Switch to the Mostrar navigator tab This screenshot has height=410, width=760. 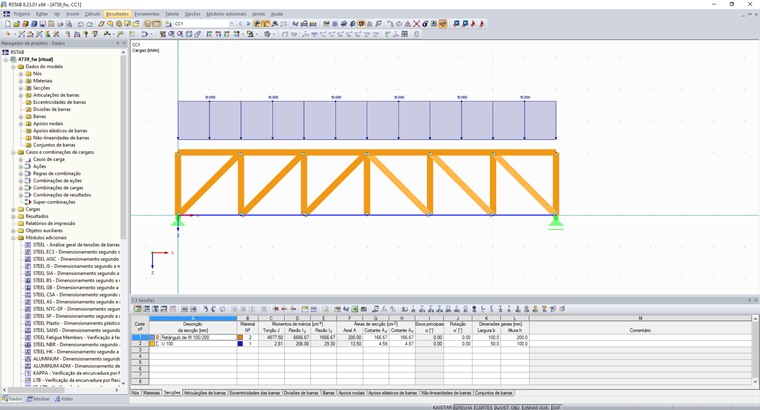coord(38,399)
